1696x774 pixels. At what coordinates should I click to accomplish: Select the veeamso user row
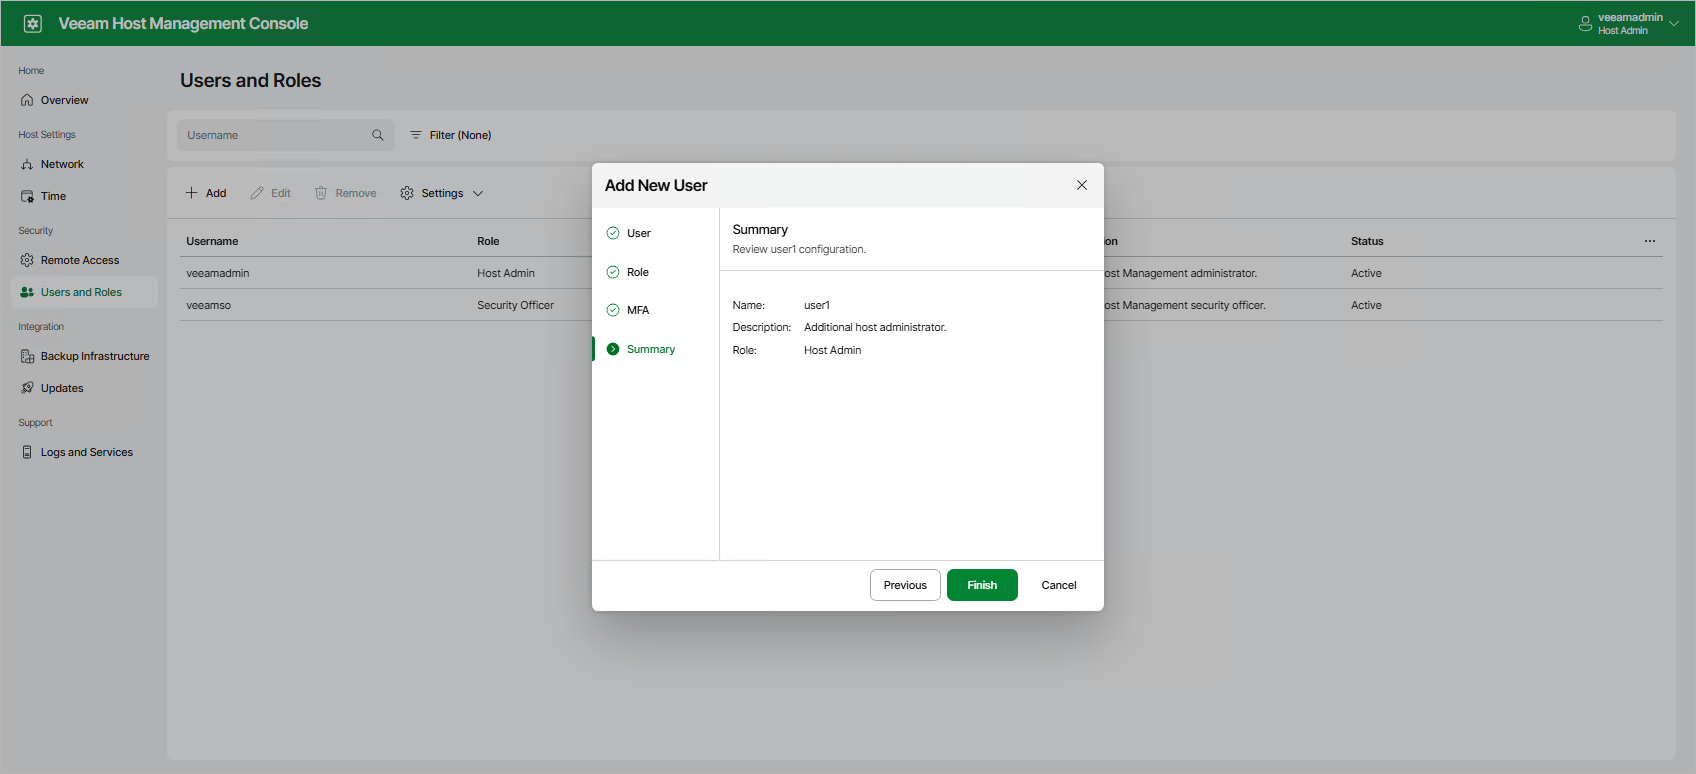(x=921, y=305)
